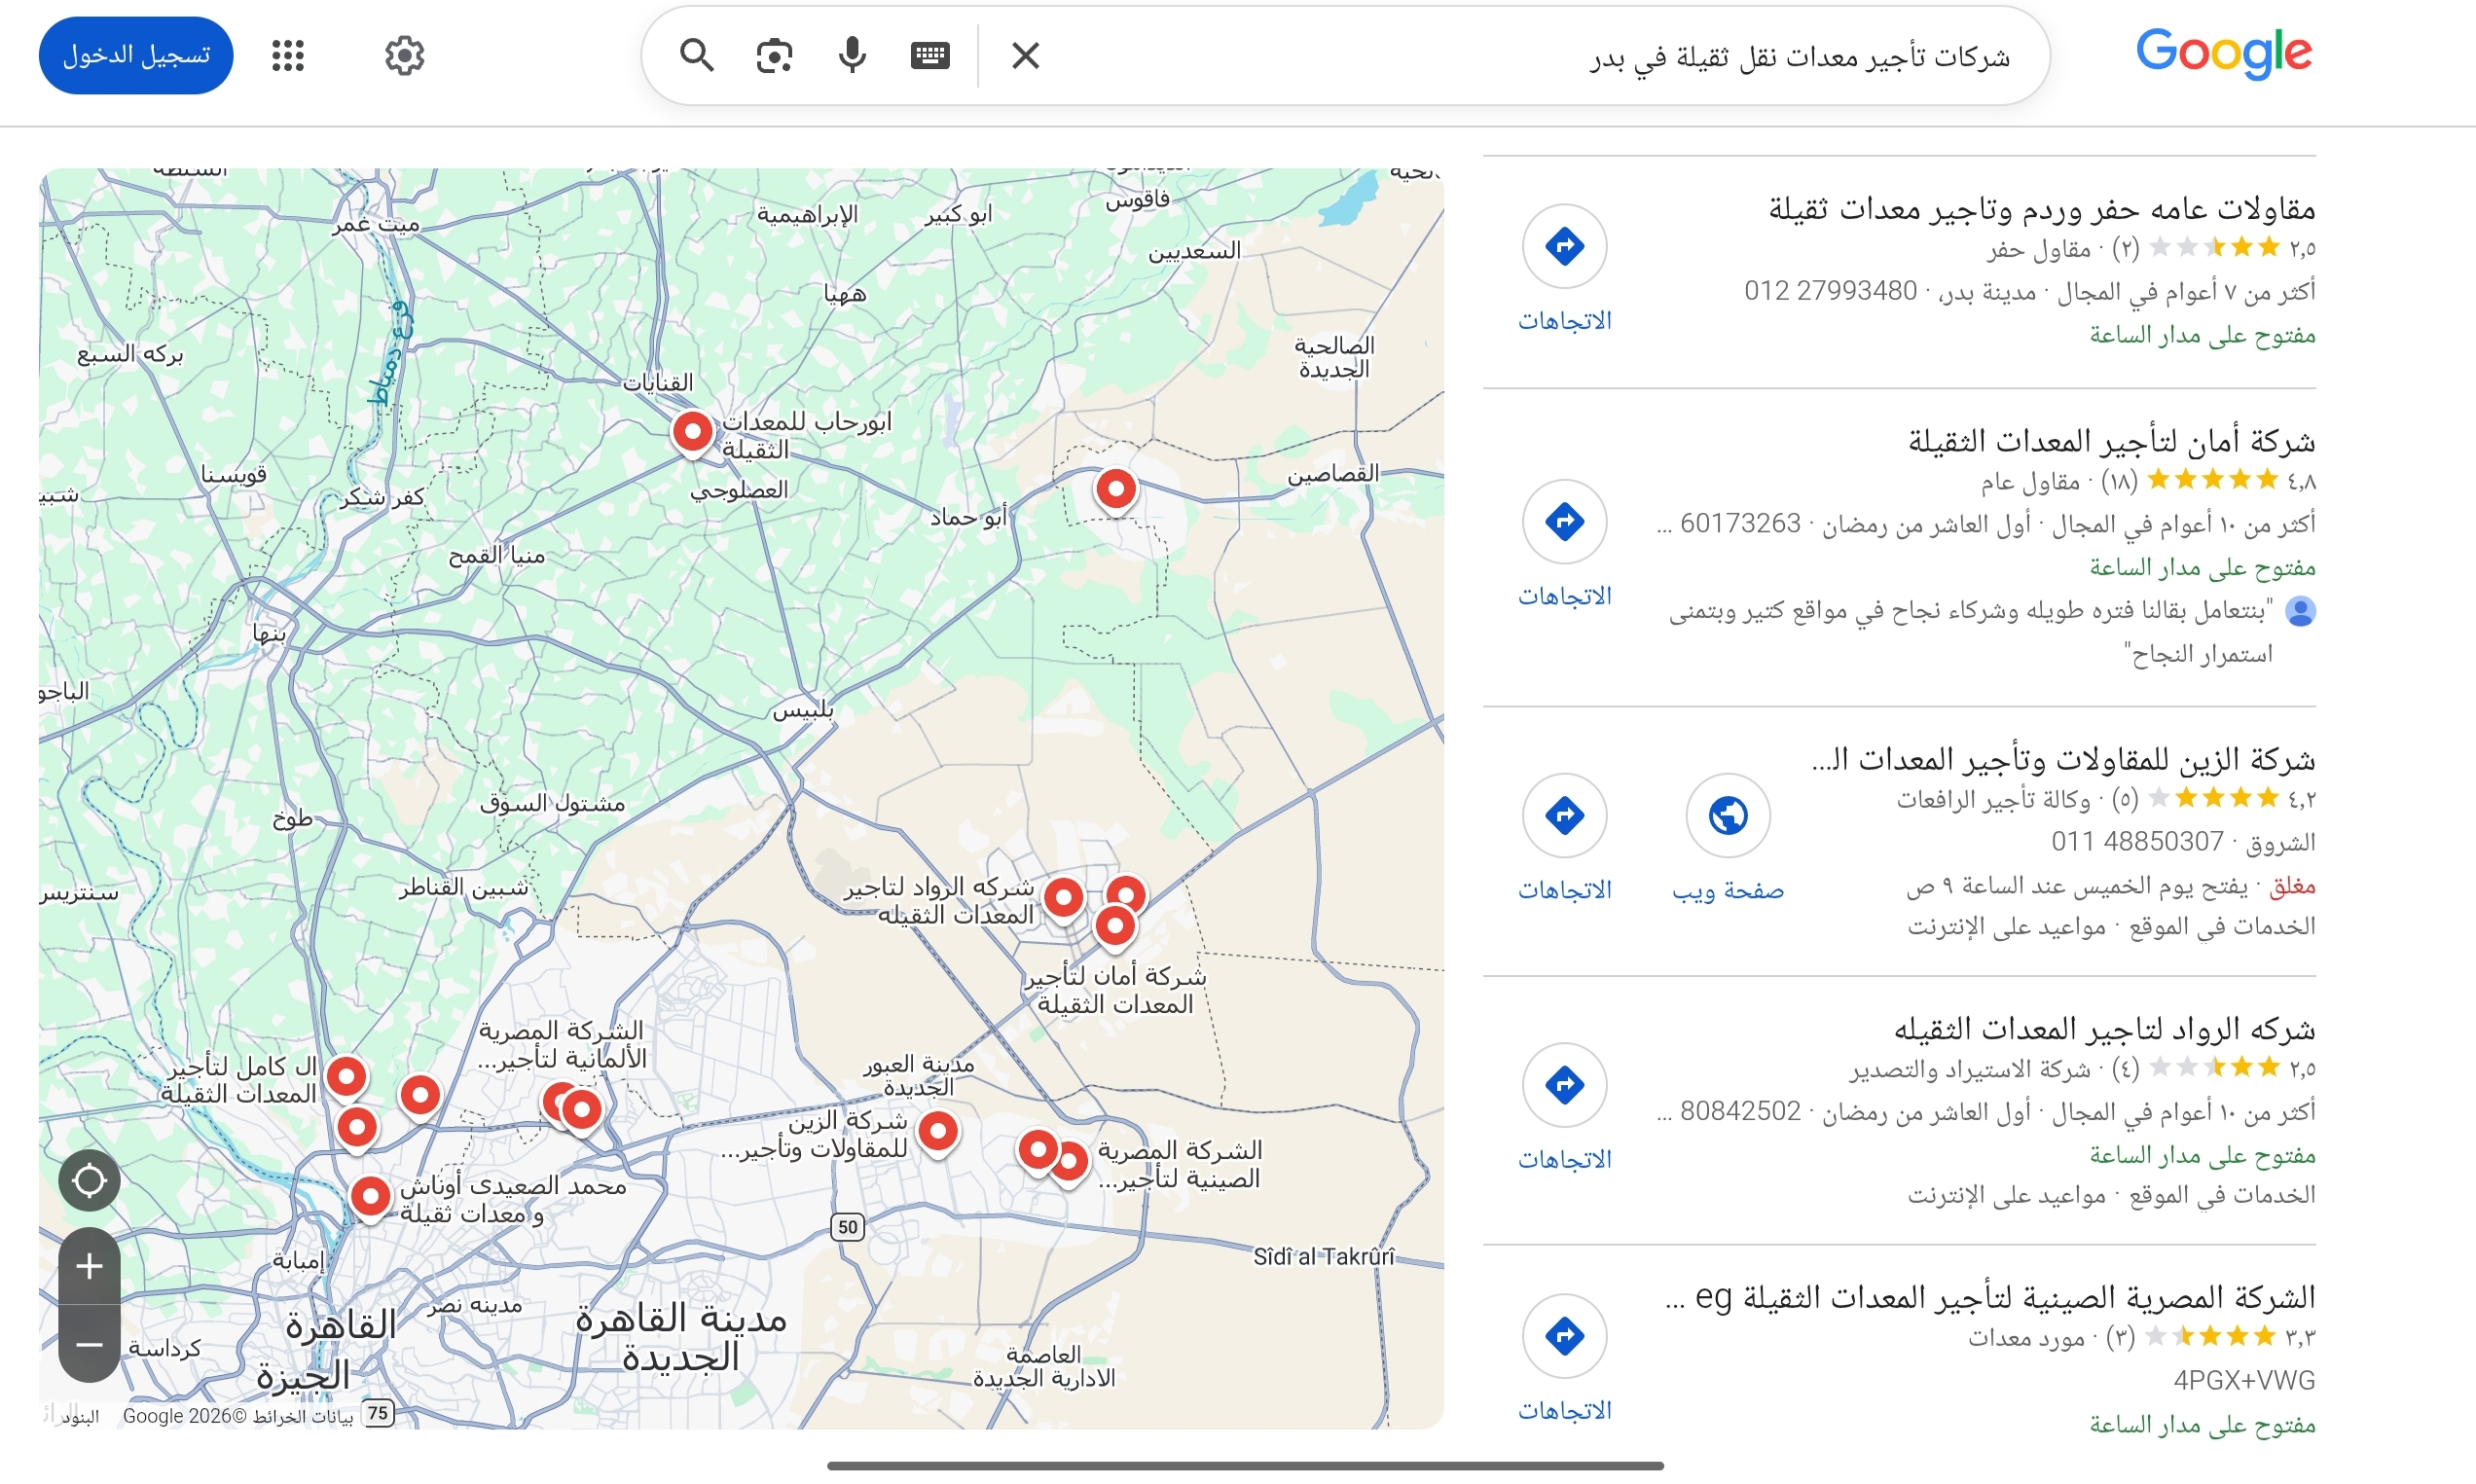Click مغلق closed status of شركة الزين
This screenshot has width=2476, height=1484.
[2293, 887]
